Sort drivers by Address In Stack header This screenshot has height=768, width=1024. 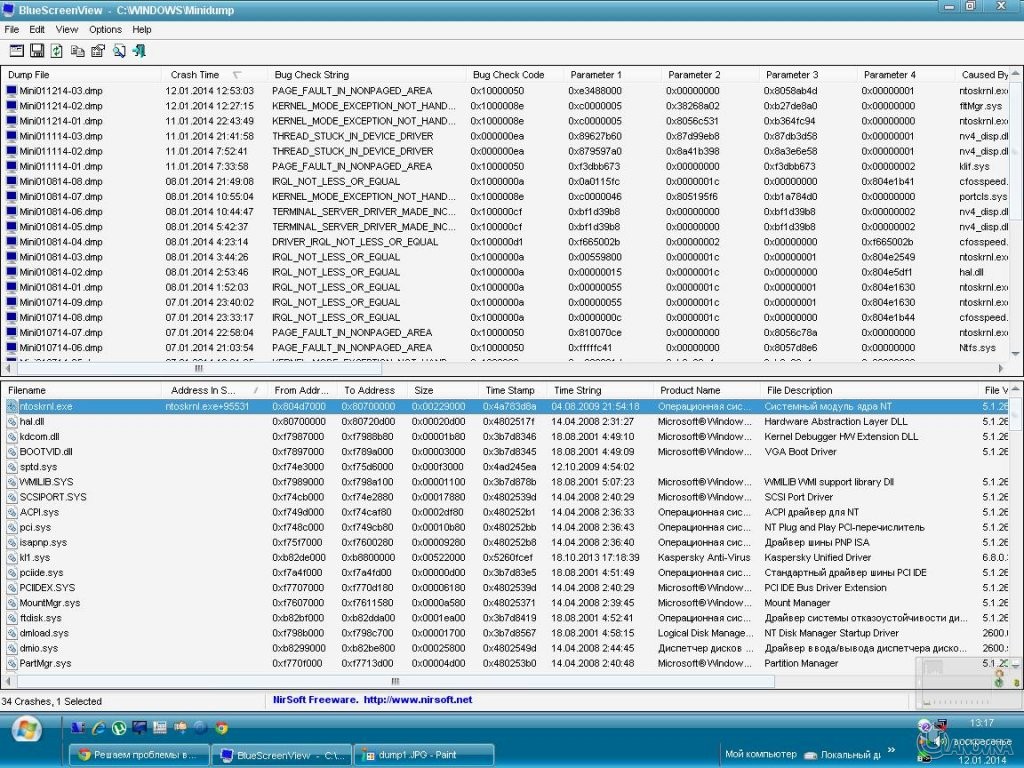(x=202, y=391)
